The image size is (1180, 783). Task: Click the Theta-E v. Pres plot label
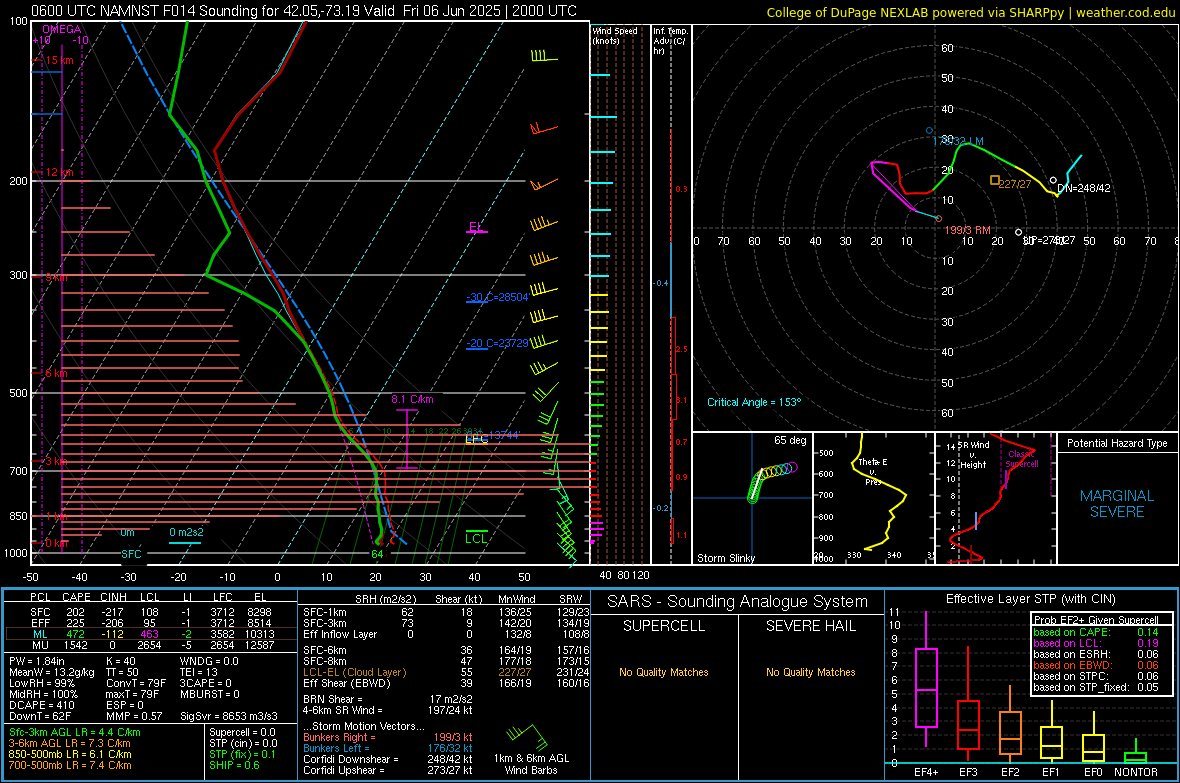click(873, 472)
